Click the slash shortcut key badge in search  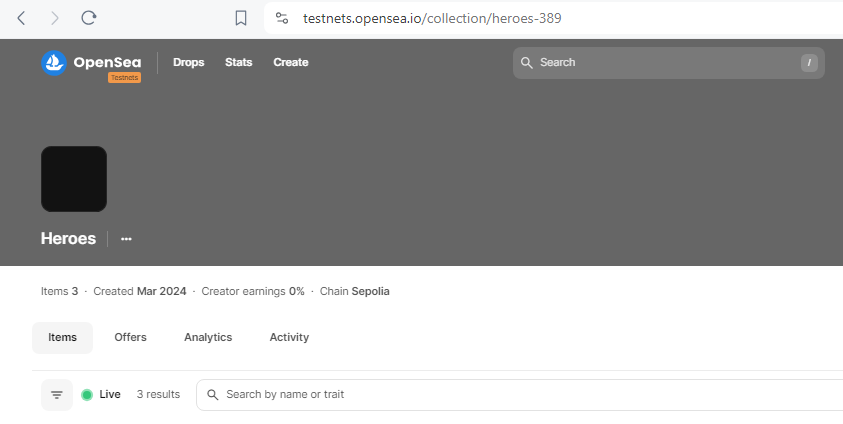(x=809, y=63)
